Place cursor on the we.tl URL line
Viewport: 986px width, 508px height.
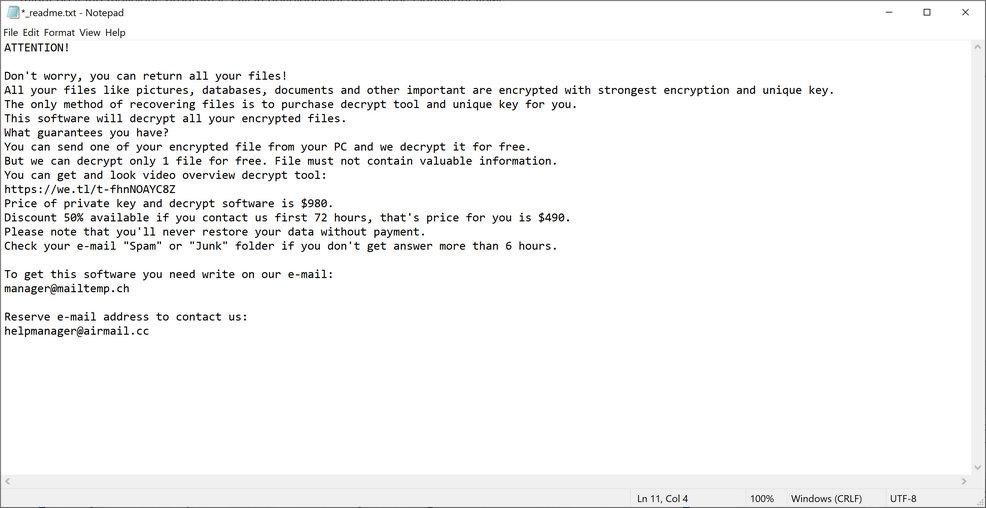(x=90, y=189)
